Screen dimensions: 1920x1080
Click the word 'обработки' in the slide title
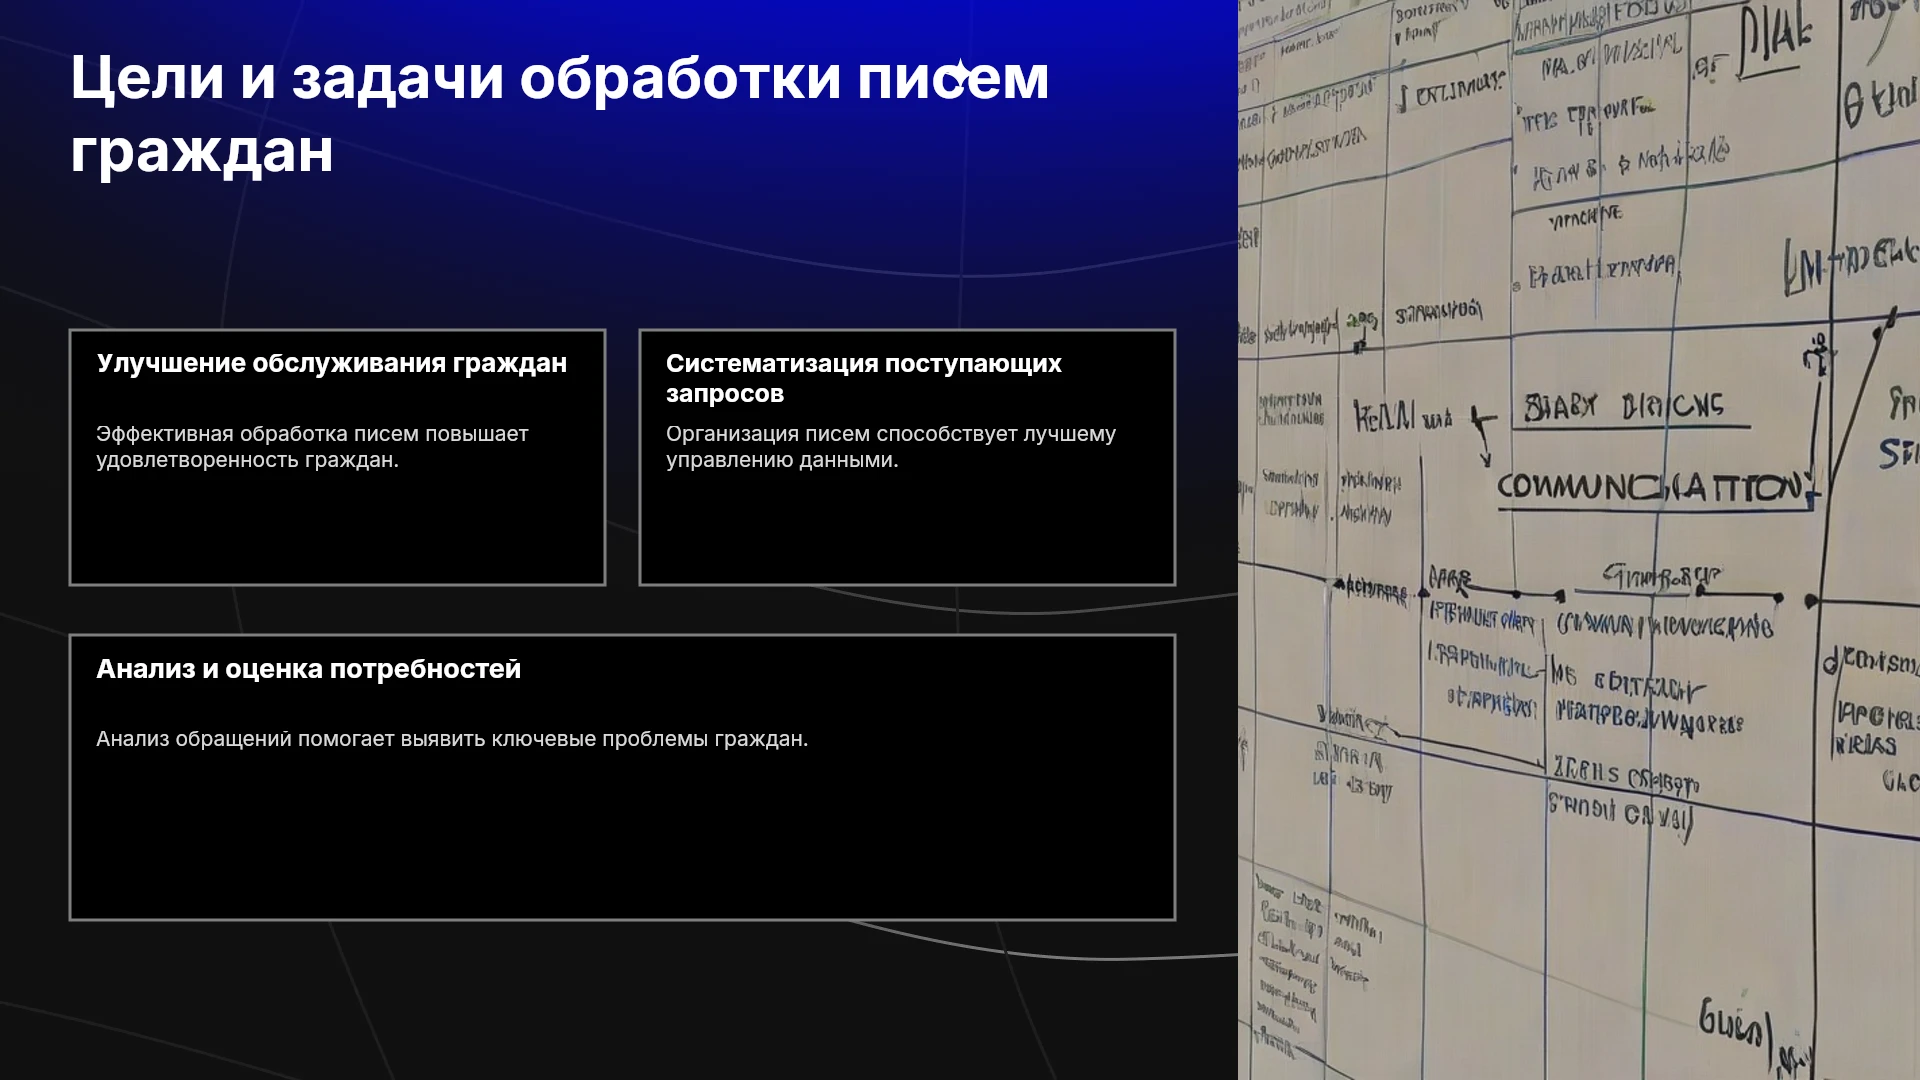(680, 78)
